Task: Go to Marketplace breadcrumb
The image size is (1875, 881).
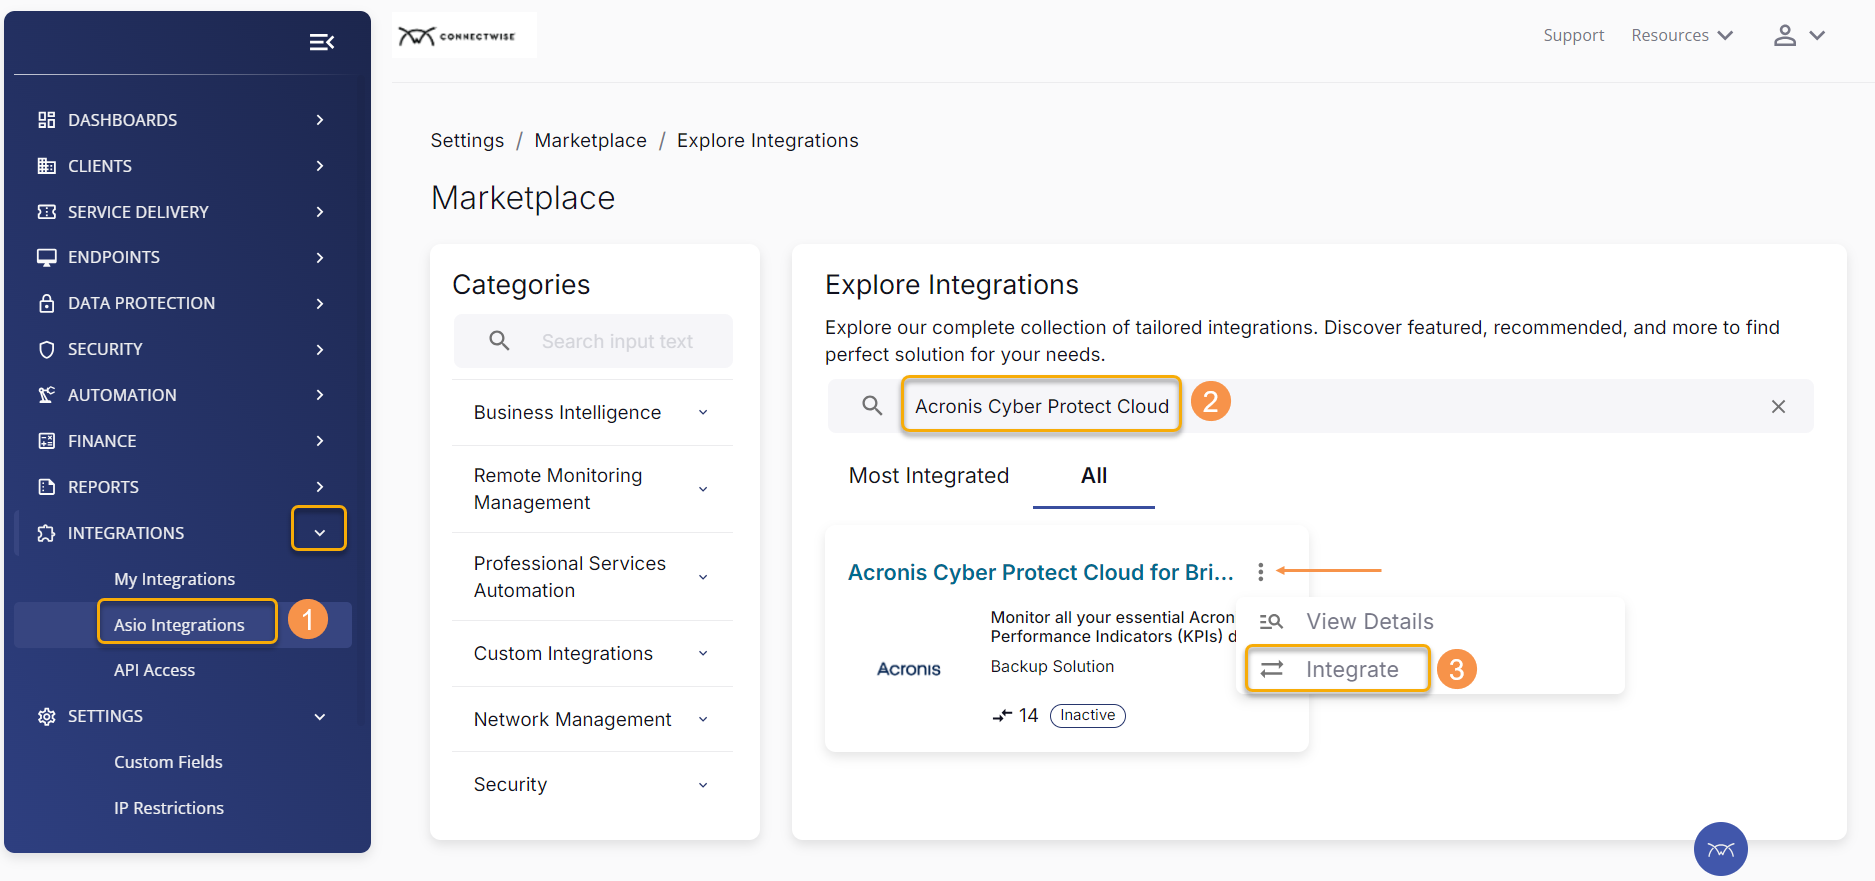Action: [590, 140]
